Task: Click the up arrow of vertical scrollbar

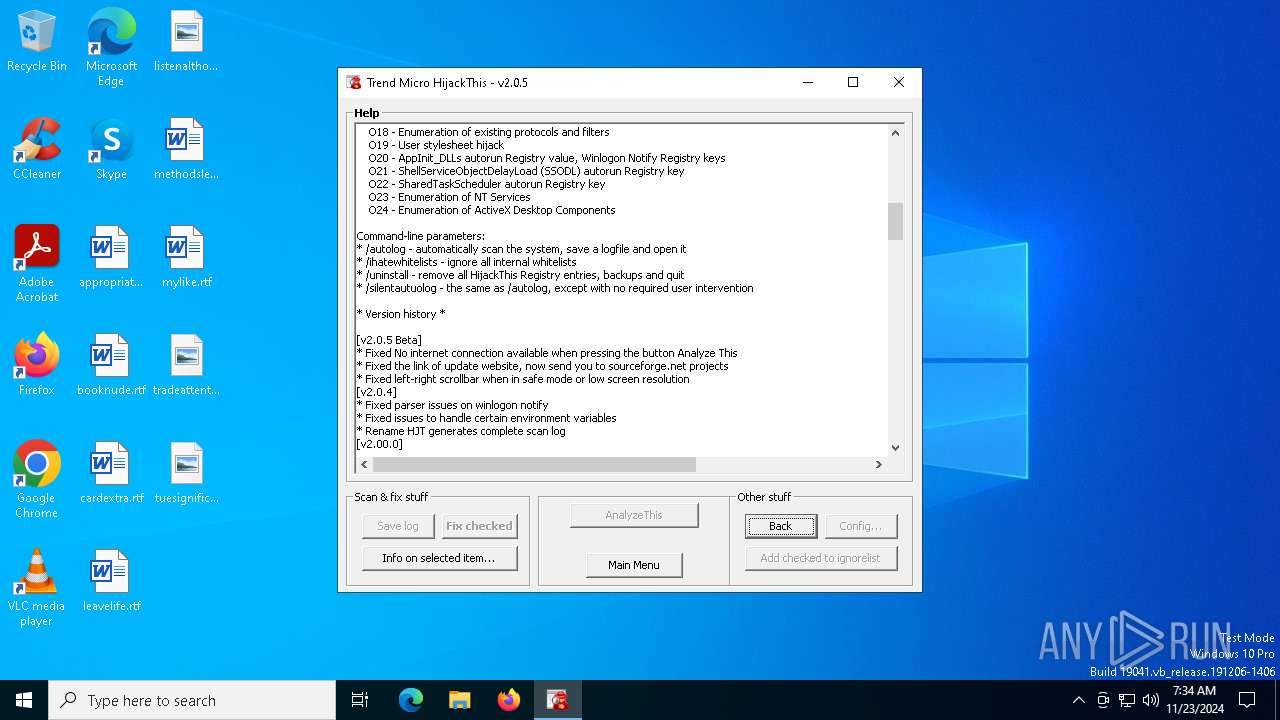Action: tap(895, 133)
